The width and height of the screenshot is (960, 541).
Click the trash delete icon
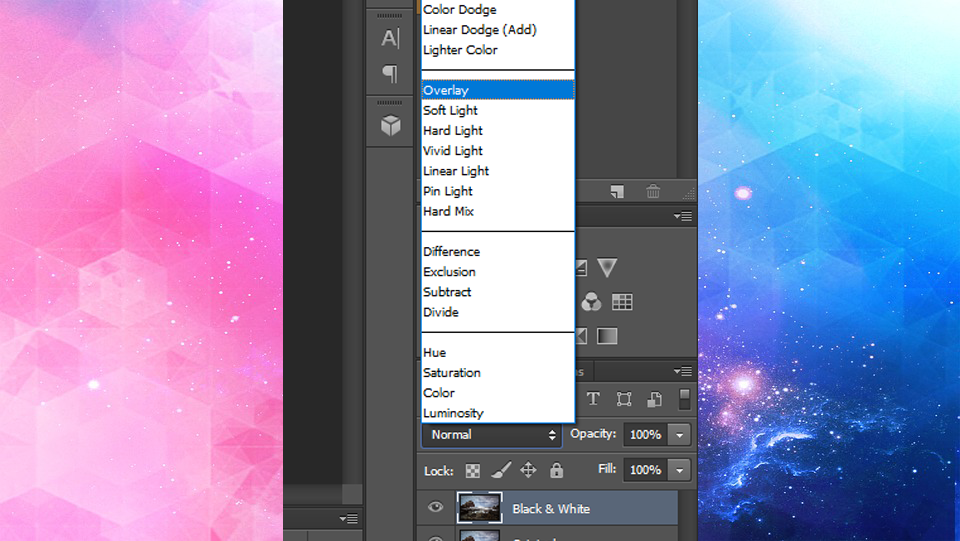[652, 191]
